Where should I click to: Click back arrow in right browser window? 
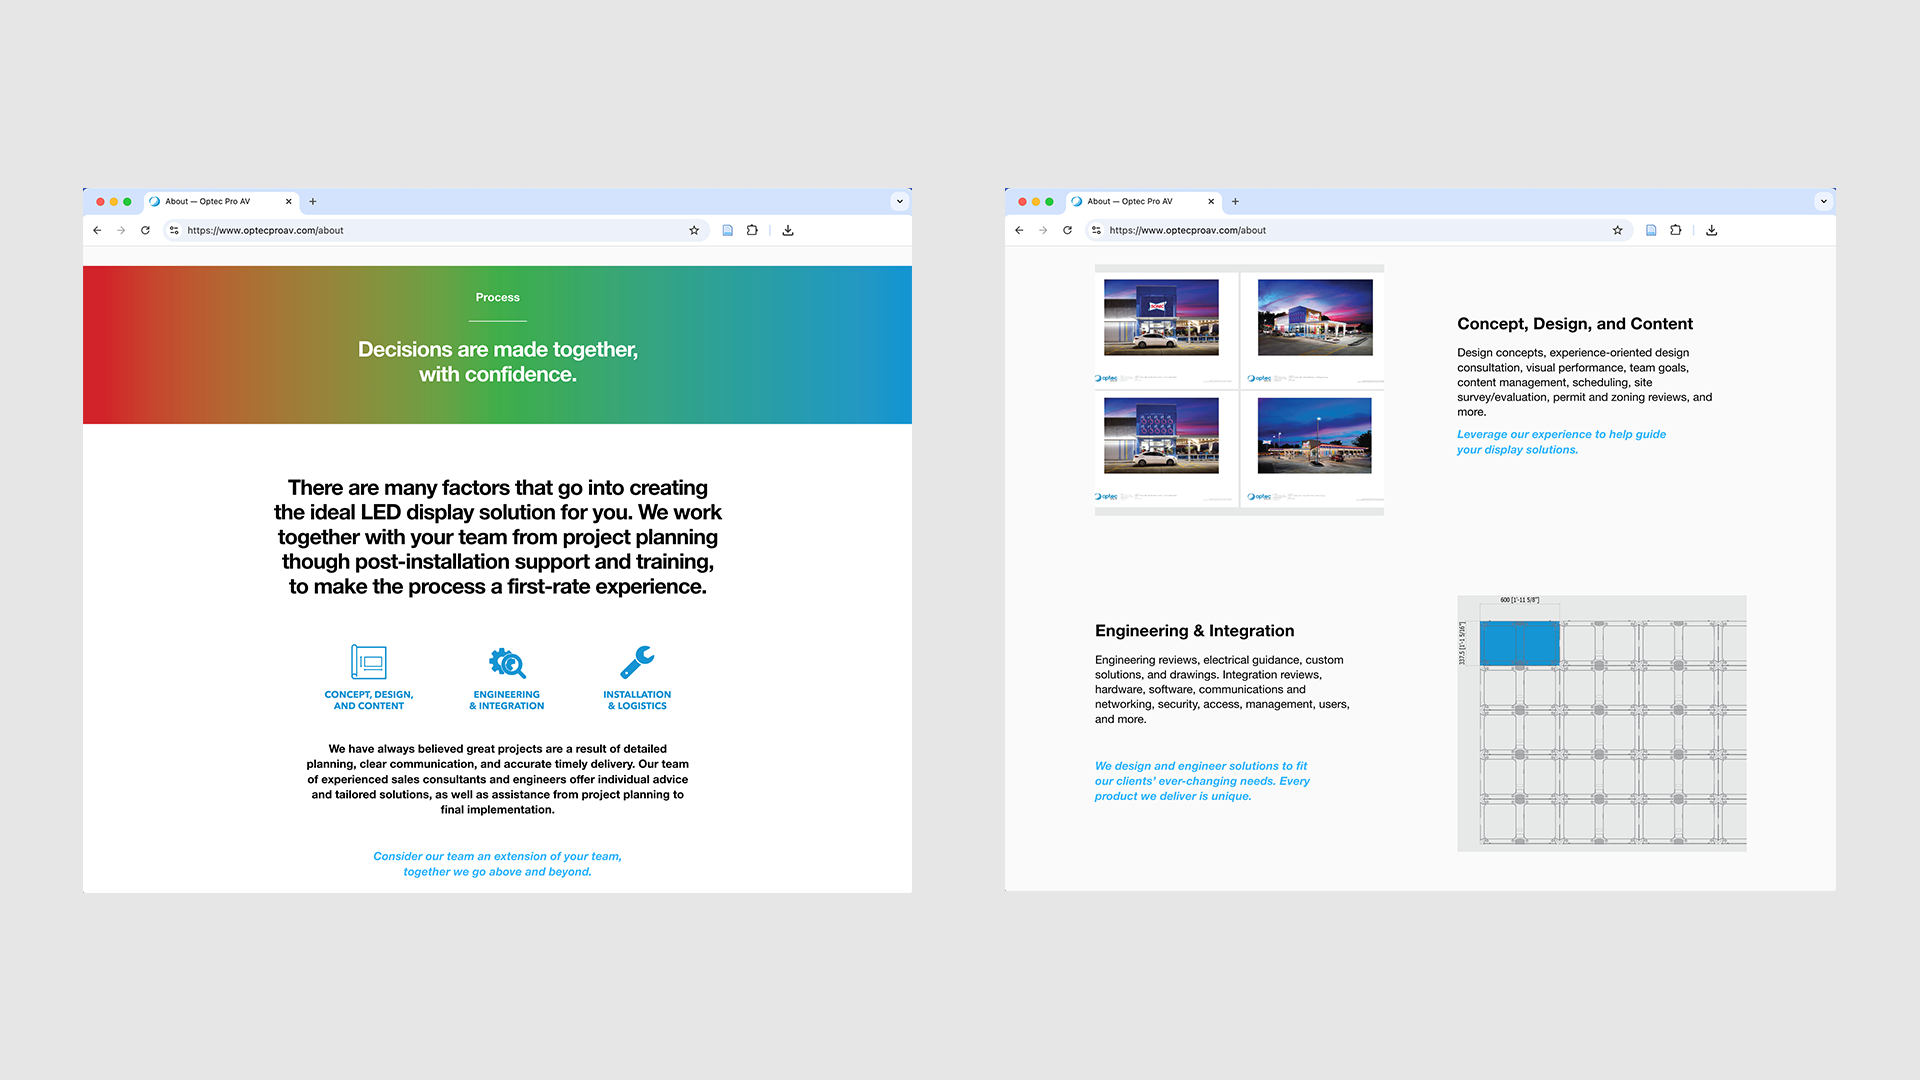click(1019, 230)
